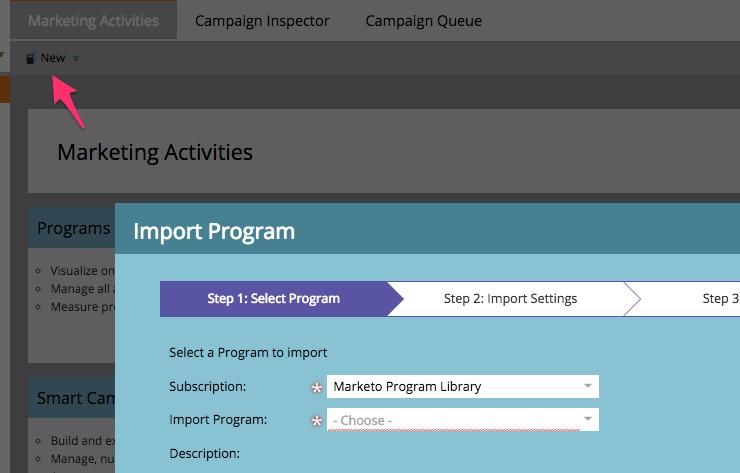The width and height of the screenshot is (740, 473).
Task: Click the Programs panel header
Action: click(73, 228)
